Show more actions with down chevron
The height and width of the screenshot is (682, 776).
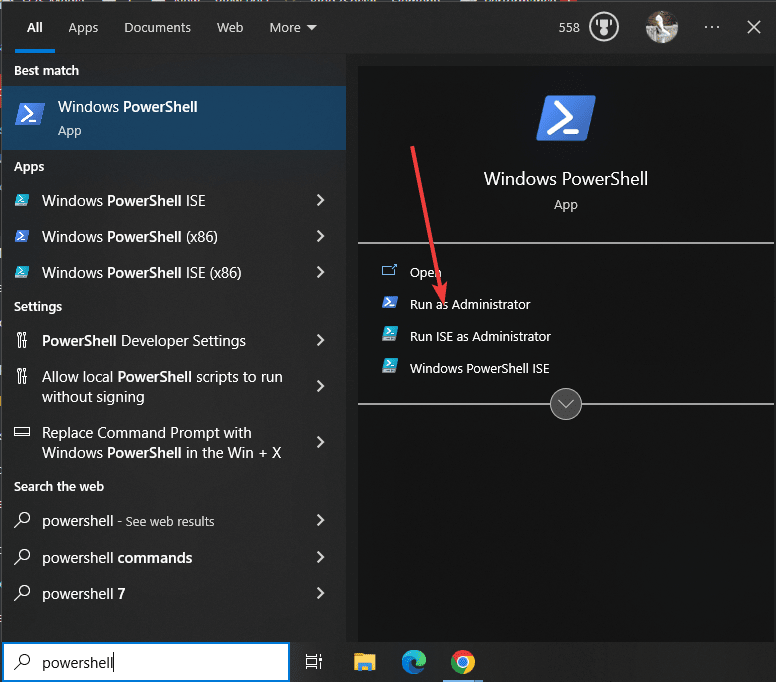click(x=566, y=404)
